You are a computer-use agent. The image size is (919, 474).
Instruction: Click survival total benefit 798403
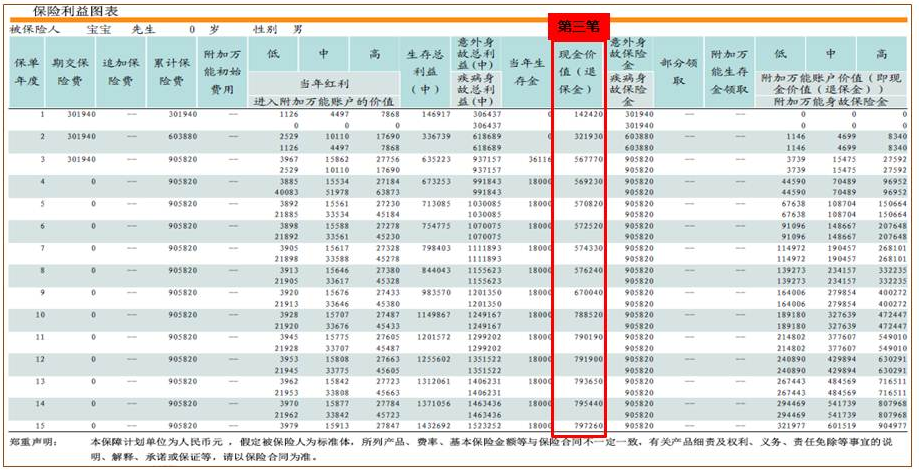[435, 248]
